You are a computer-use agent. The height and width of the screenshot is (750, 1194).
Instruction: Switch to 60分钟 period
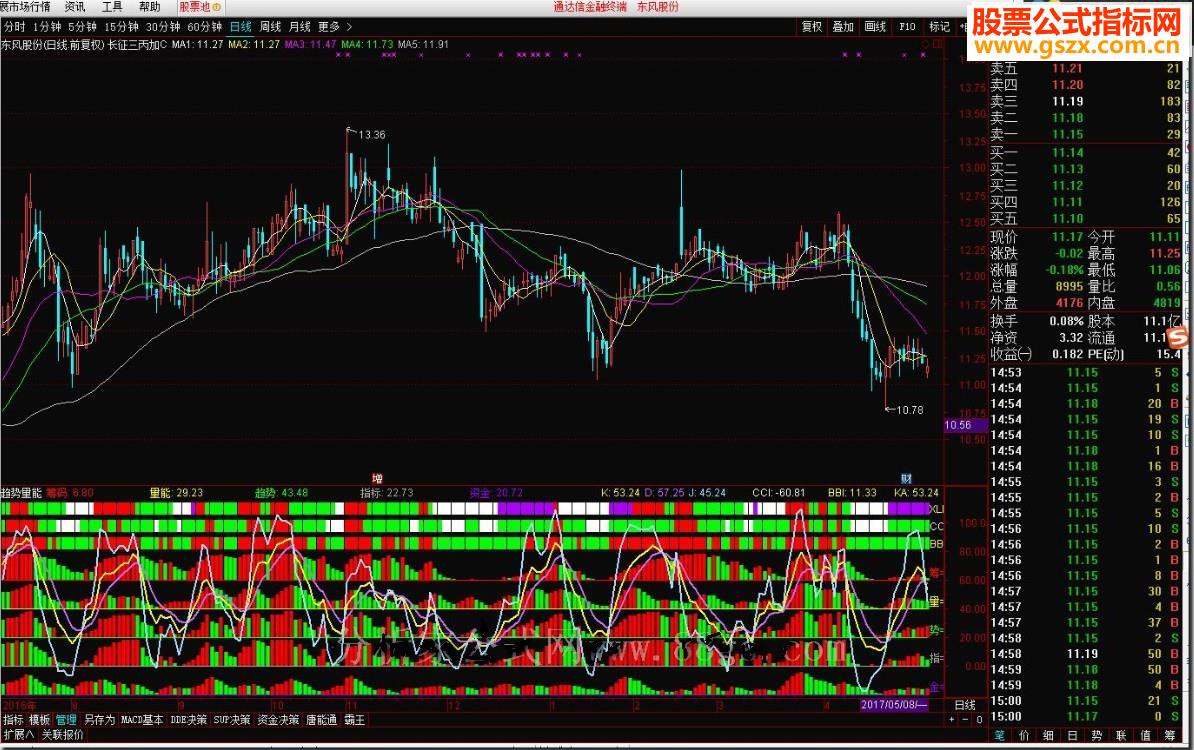(204, 27)
